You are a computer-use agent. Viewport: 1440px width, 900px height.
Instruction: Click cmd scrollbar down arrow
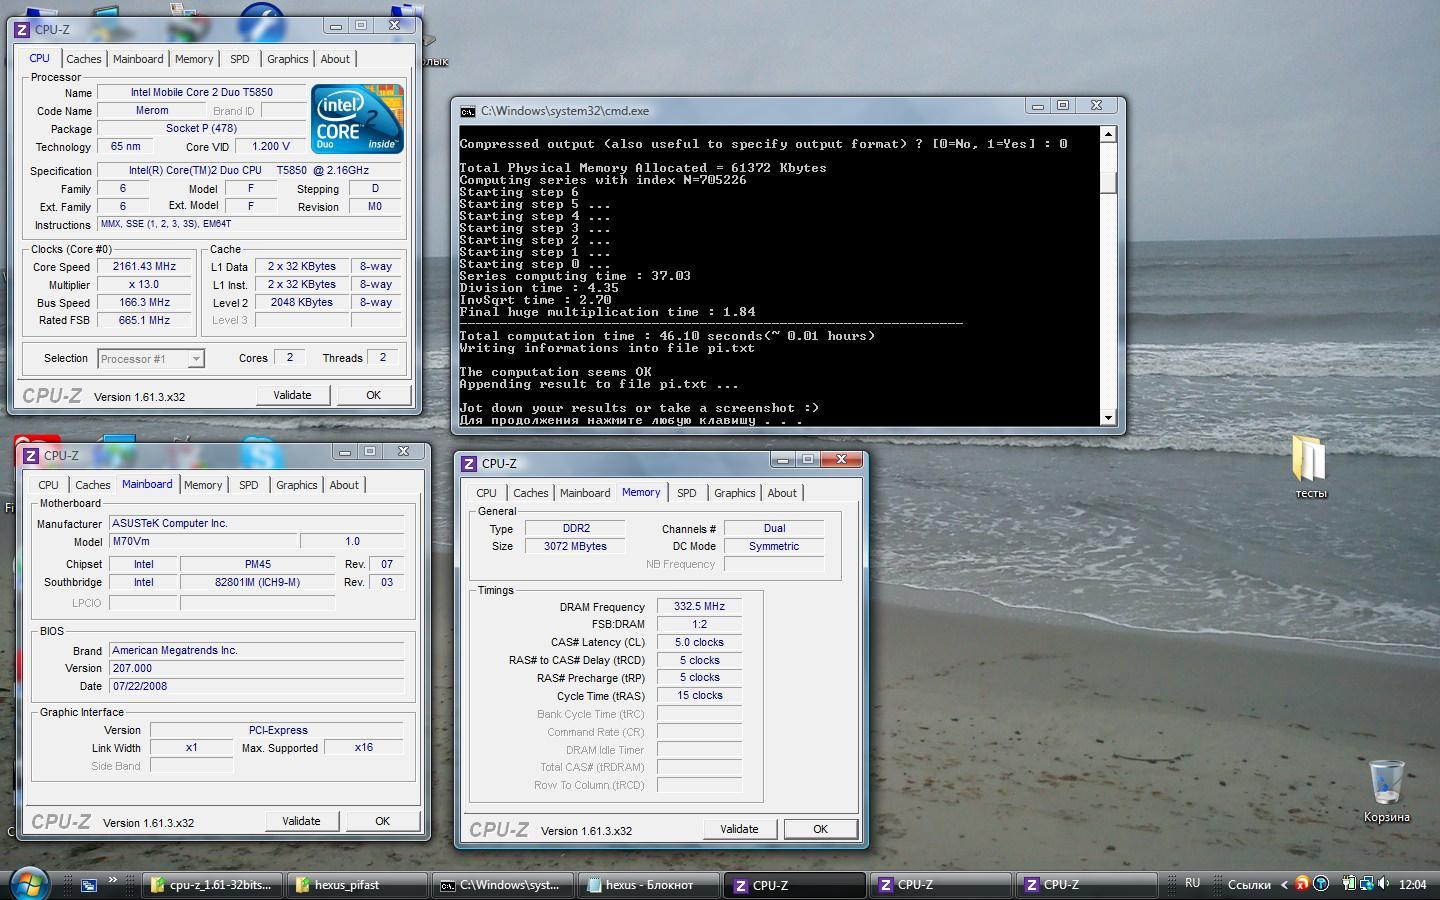pos(1108,418)
